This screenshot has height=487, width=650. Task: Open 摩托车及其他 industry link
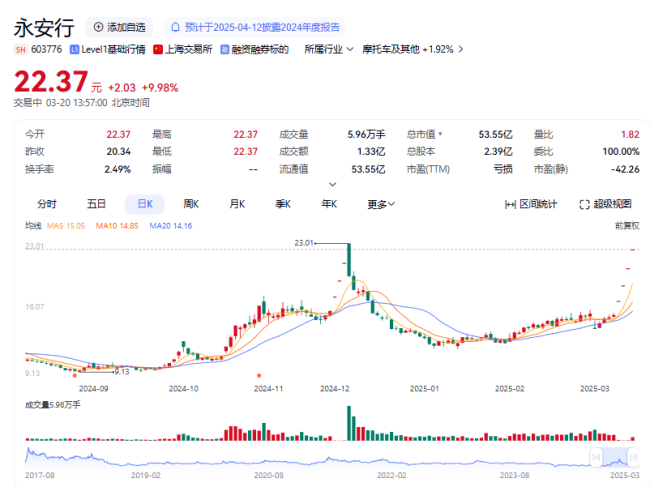[x=391, y=50]
